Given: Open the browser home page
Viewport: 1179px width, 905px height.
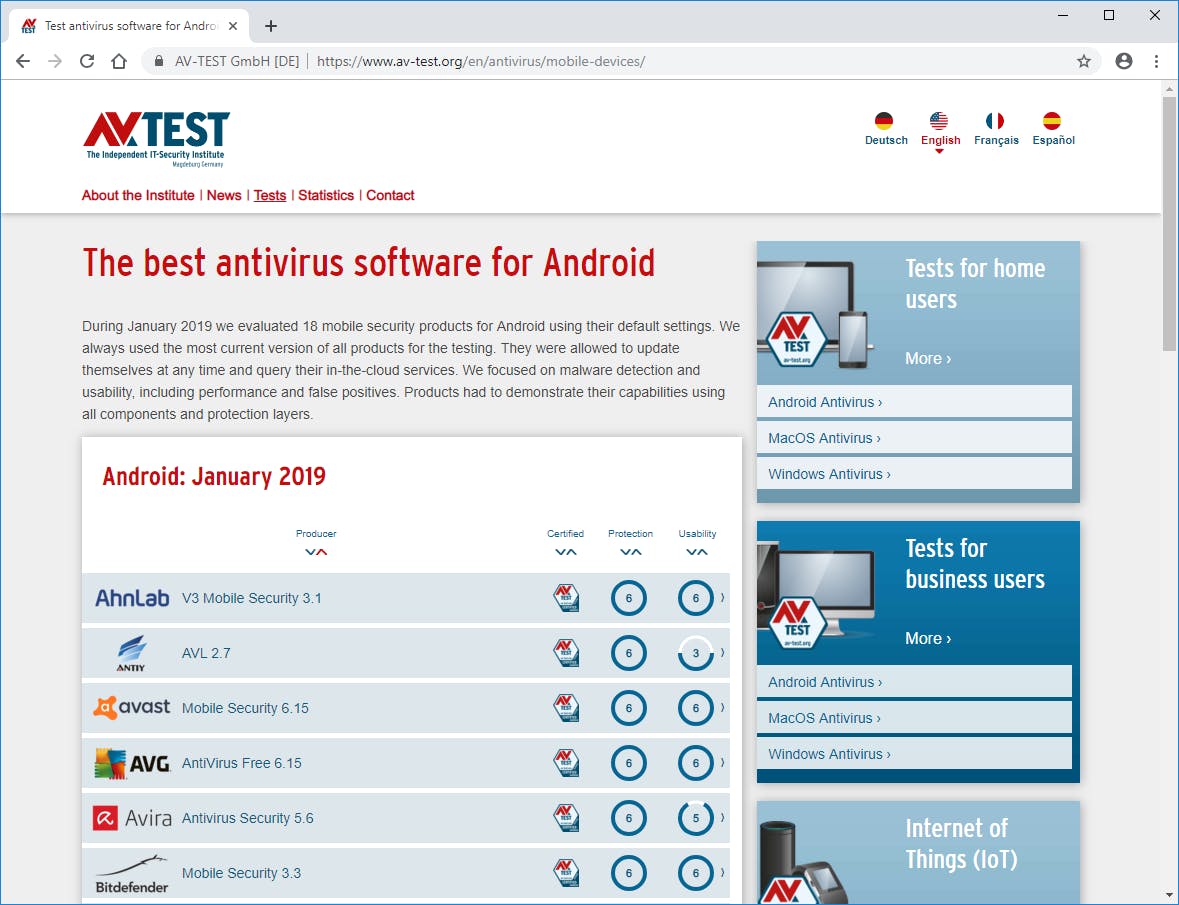Looking at the screenshot, I should (119, 61).
